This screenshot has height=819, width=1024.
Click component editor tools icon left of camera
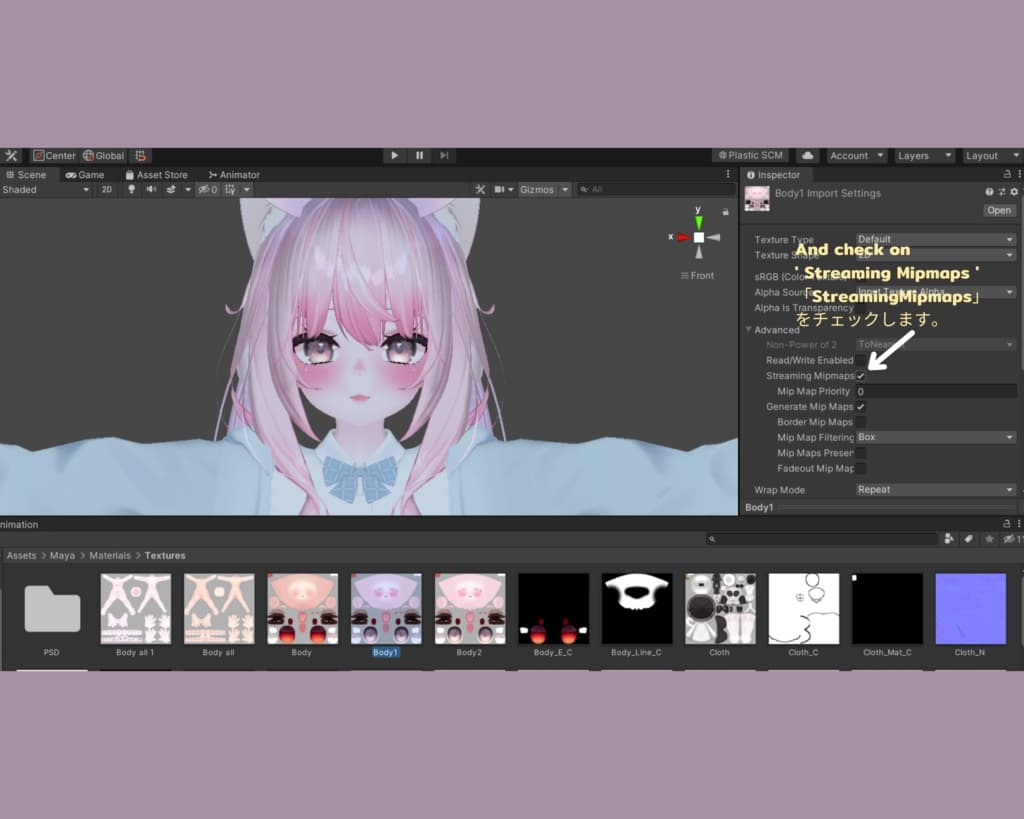[x=480, y=189]
